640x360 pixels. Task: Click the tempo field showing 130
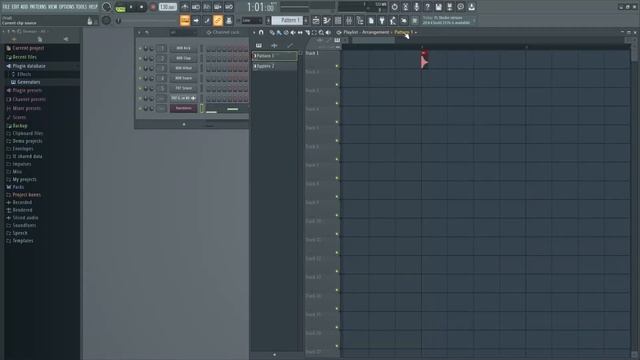click(x=168, y=7)
